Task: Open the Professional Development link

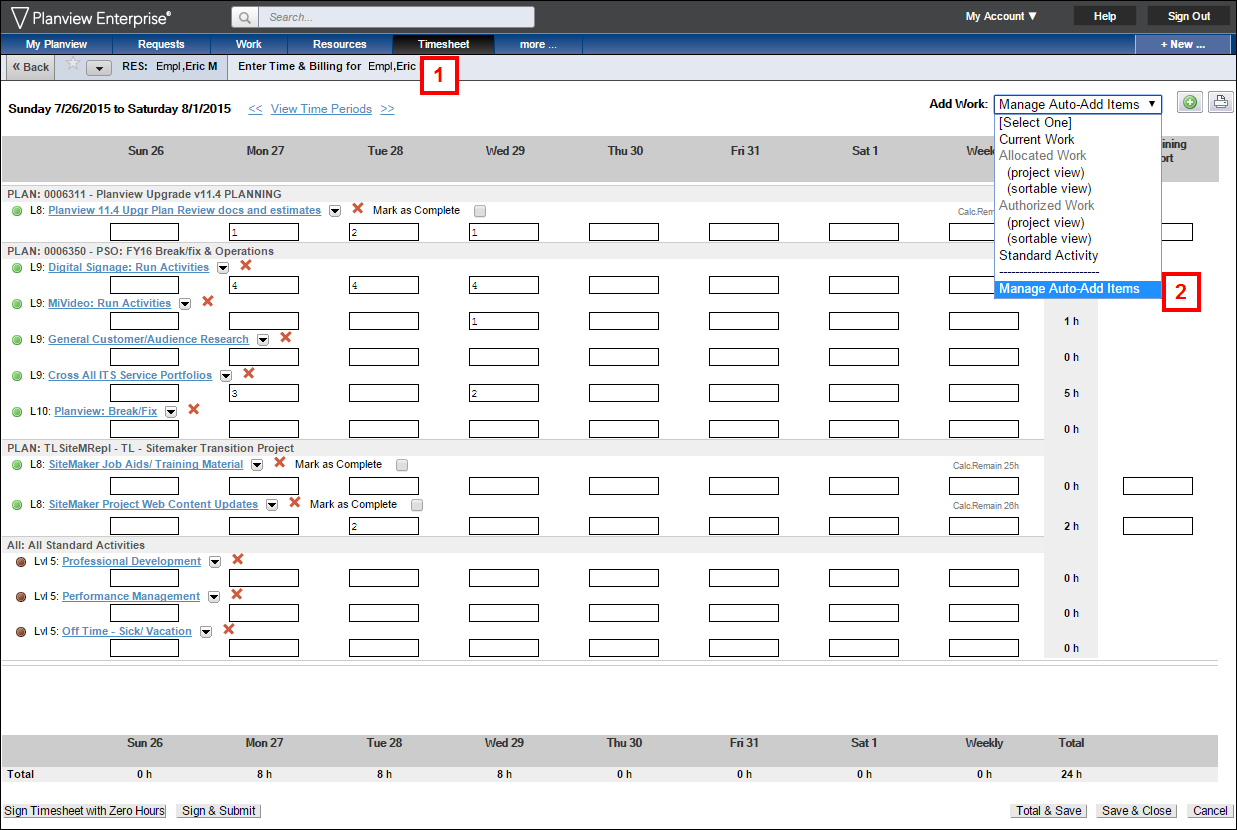Action: point(132,561)
